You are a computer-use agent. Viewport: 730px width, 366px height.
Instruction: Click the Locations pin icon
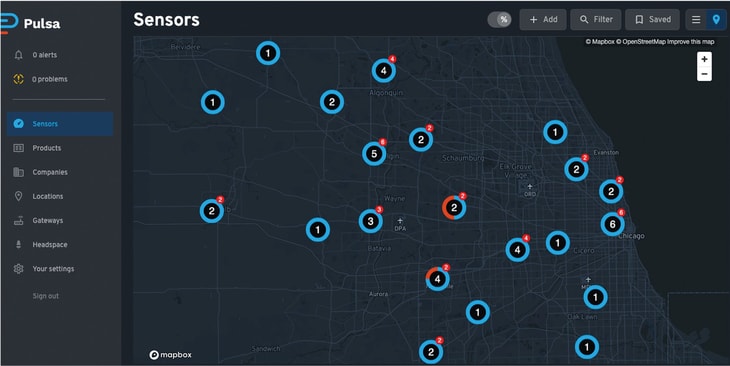tap(19, 197)
